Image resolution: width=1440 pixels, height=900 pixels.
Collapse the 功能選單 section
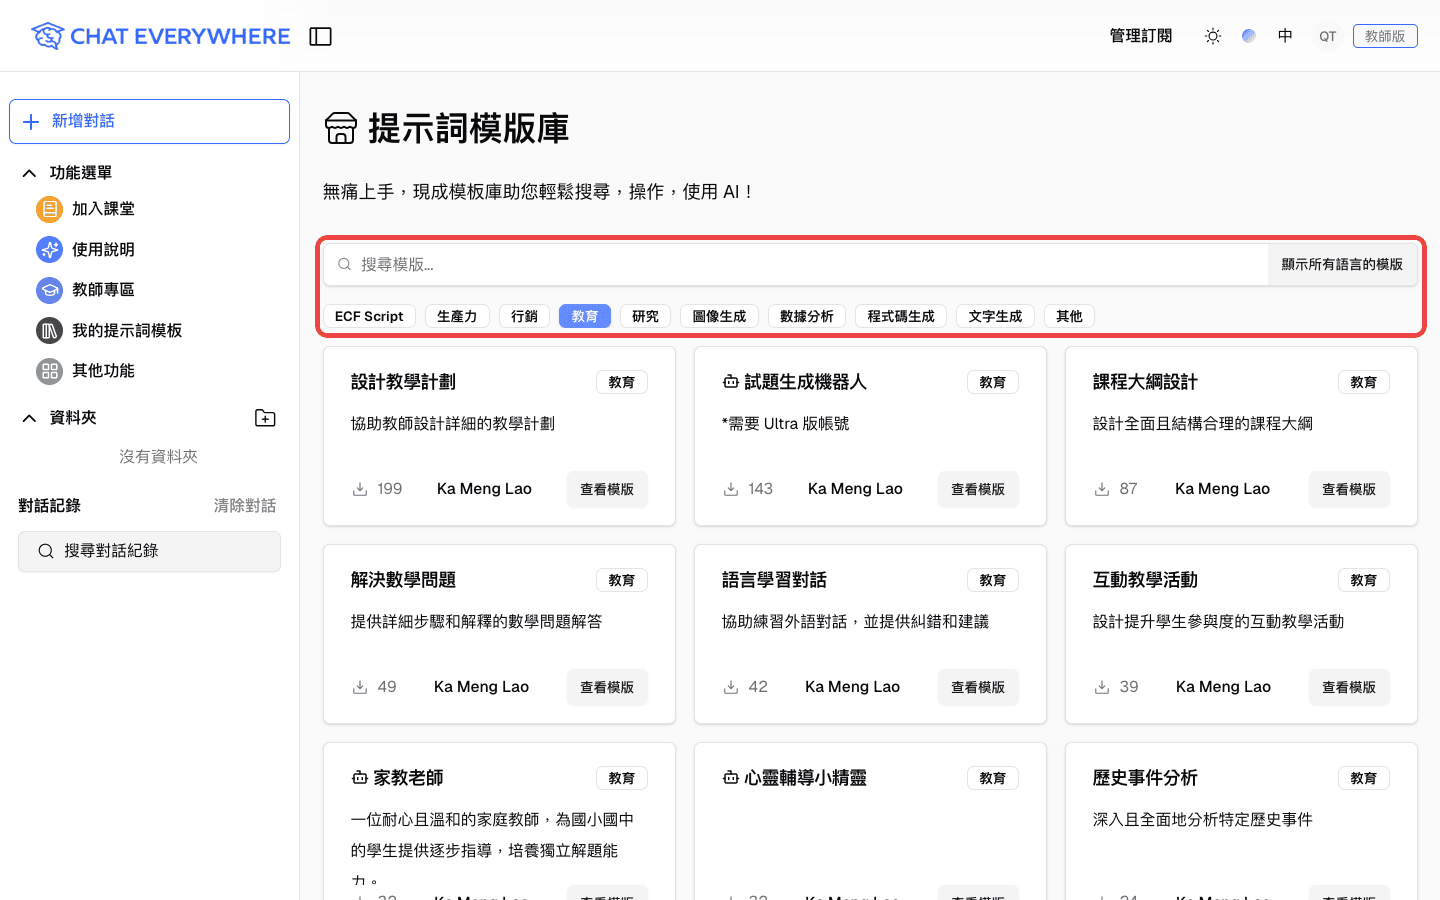click(29, 173)
